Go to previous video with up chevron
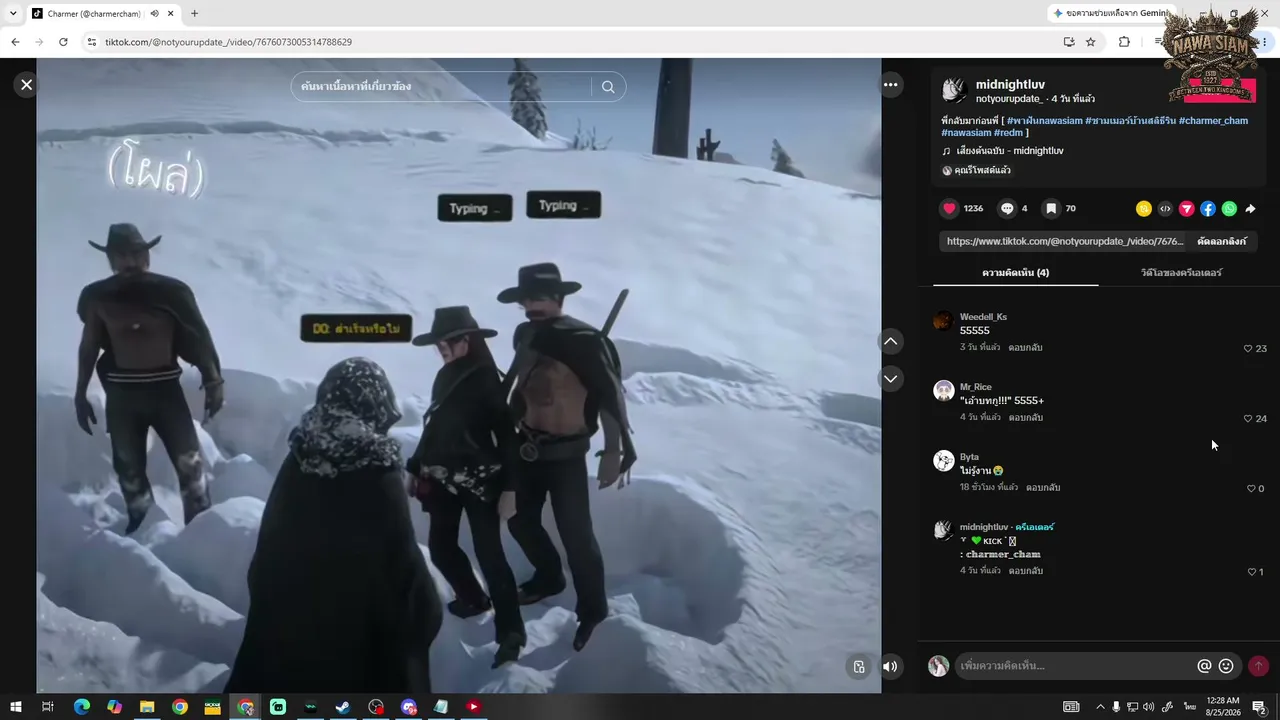1280x720 pixels. click(890, 341)
